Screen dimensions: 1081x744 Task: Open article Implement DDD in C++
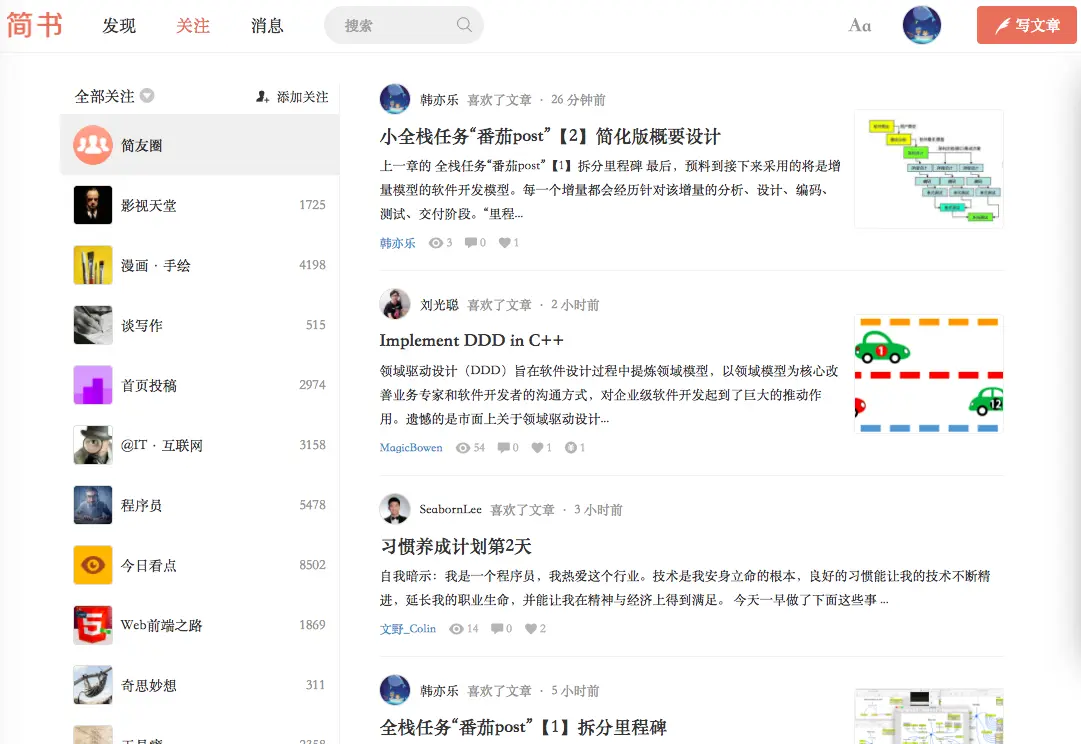click(x=472, y=341)
